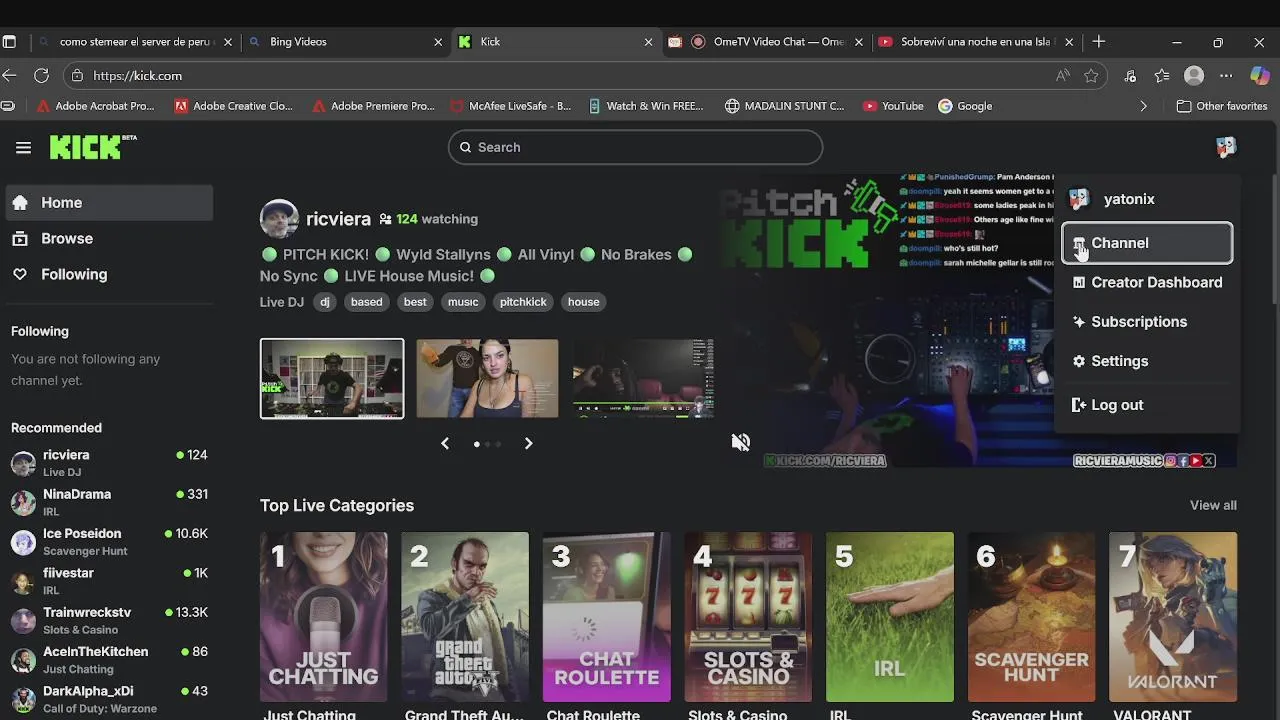Screen dimensions: 1280x720
Task: Switch to Sobreviví una noche tab
Action: [975, 42]
